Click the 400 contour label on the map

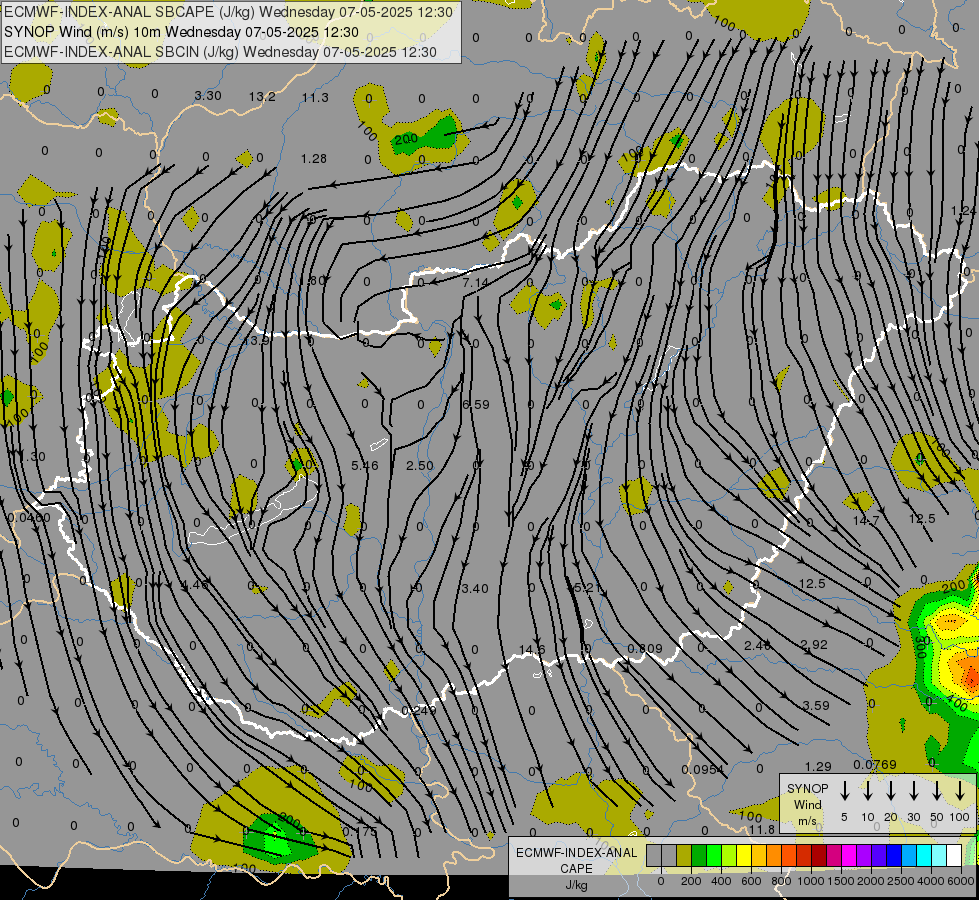(956, 702)
